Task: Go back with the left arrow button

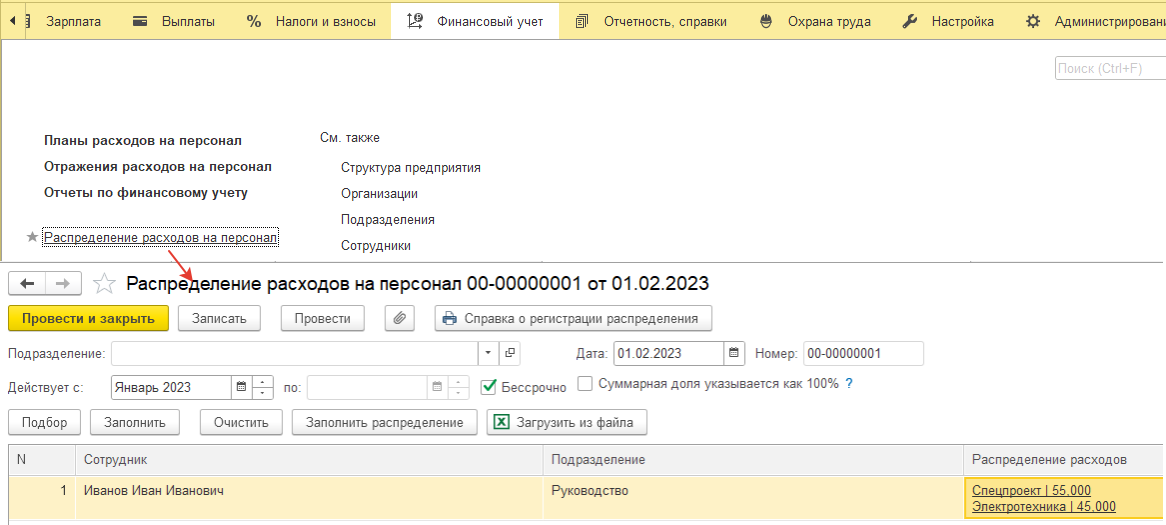Action: point(28,283)
